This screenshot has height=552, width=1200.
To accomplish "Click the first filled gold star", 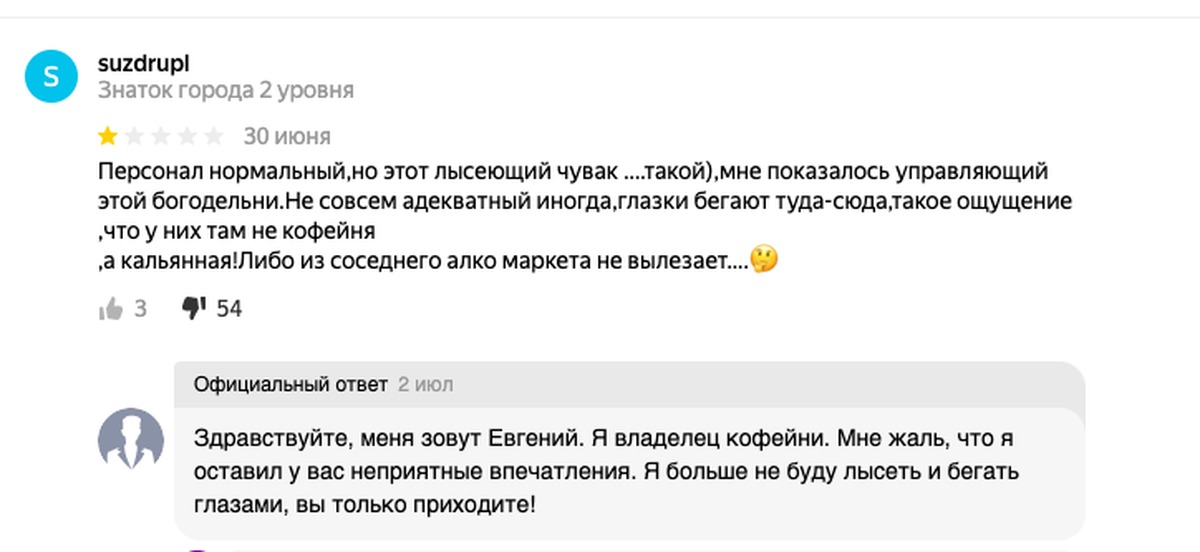I will click(108, 136).
